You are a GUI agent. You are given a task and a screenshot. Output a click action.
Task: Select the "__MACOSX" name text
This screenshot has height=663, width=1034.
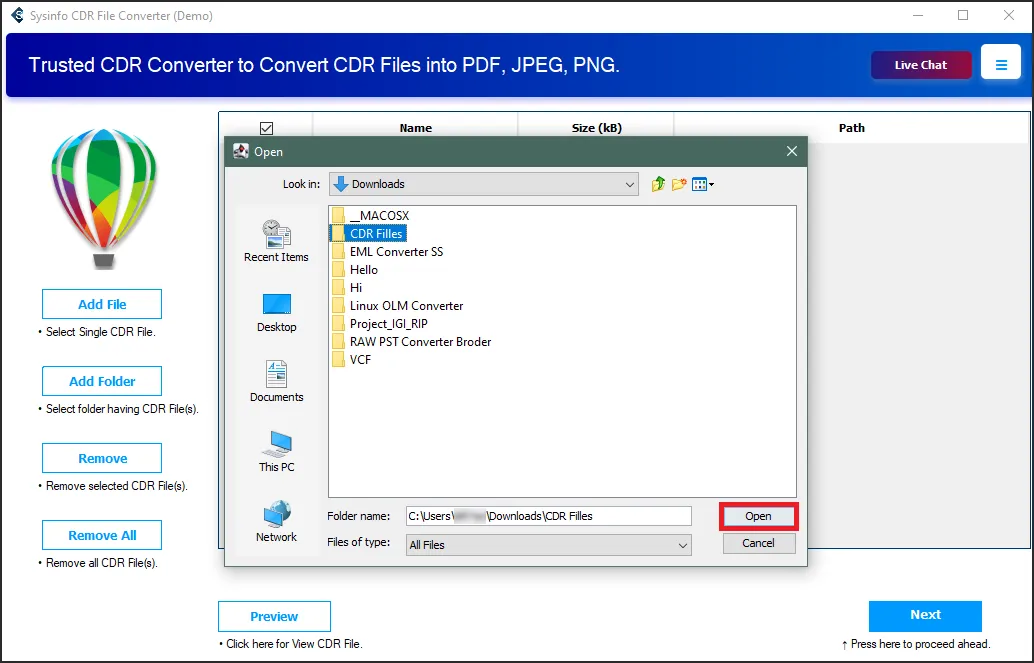(379, 216)
